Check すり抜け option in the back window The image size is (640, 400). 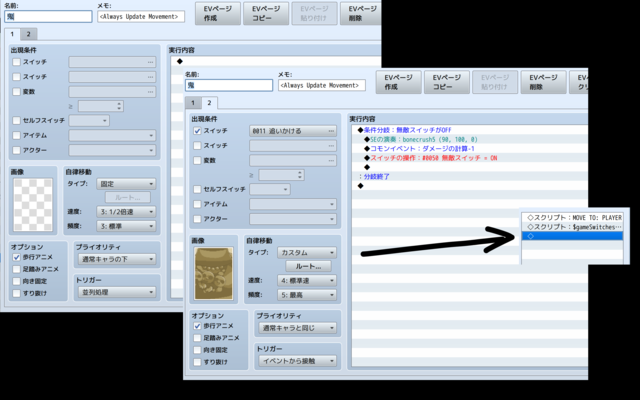pyautogui.click(x=16, y=293)
